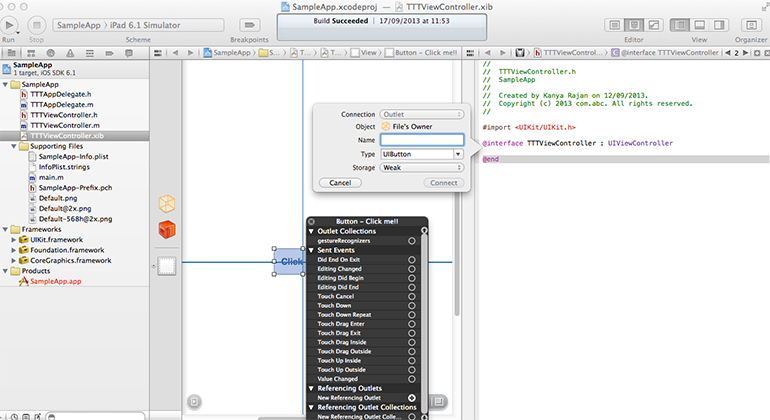Show the Breakpoint navigator
Viewport: 770px width, 420px height.
point(109,53)
